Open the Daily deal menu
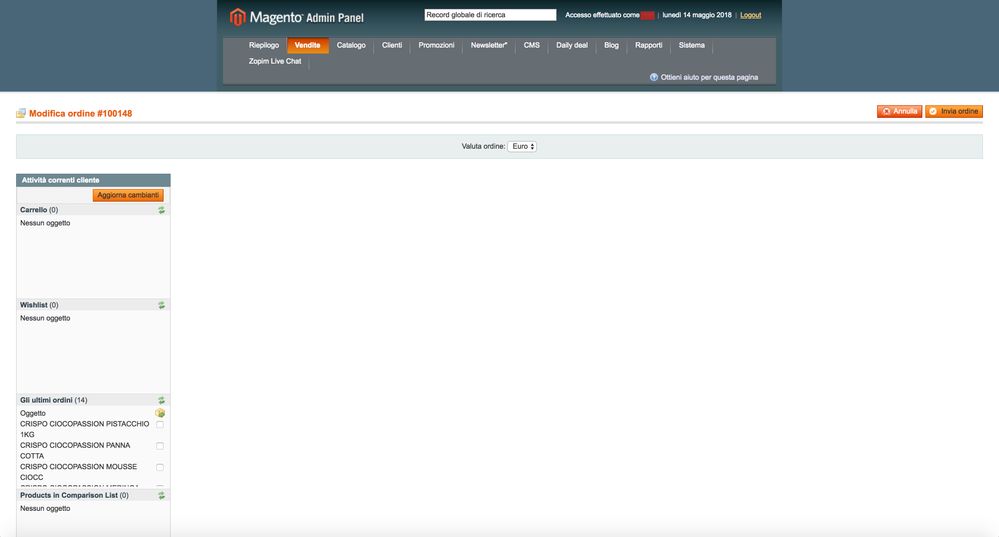Viewport: 999px width, 537px height. point(572,45)
